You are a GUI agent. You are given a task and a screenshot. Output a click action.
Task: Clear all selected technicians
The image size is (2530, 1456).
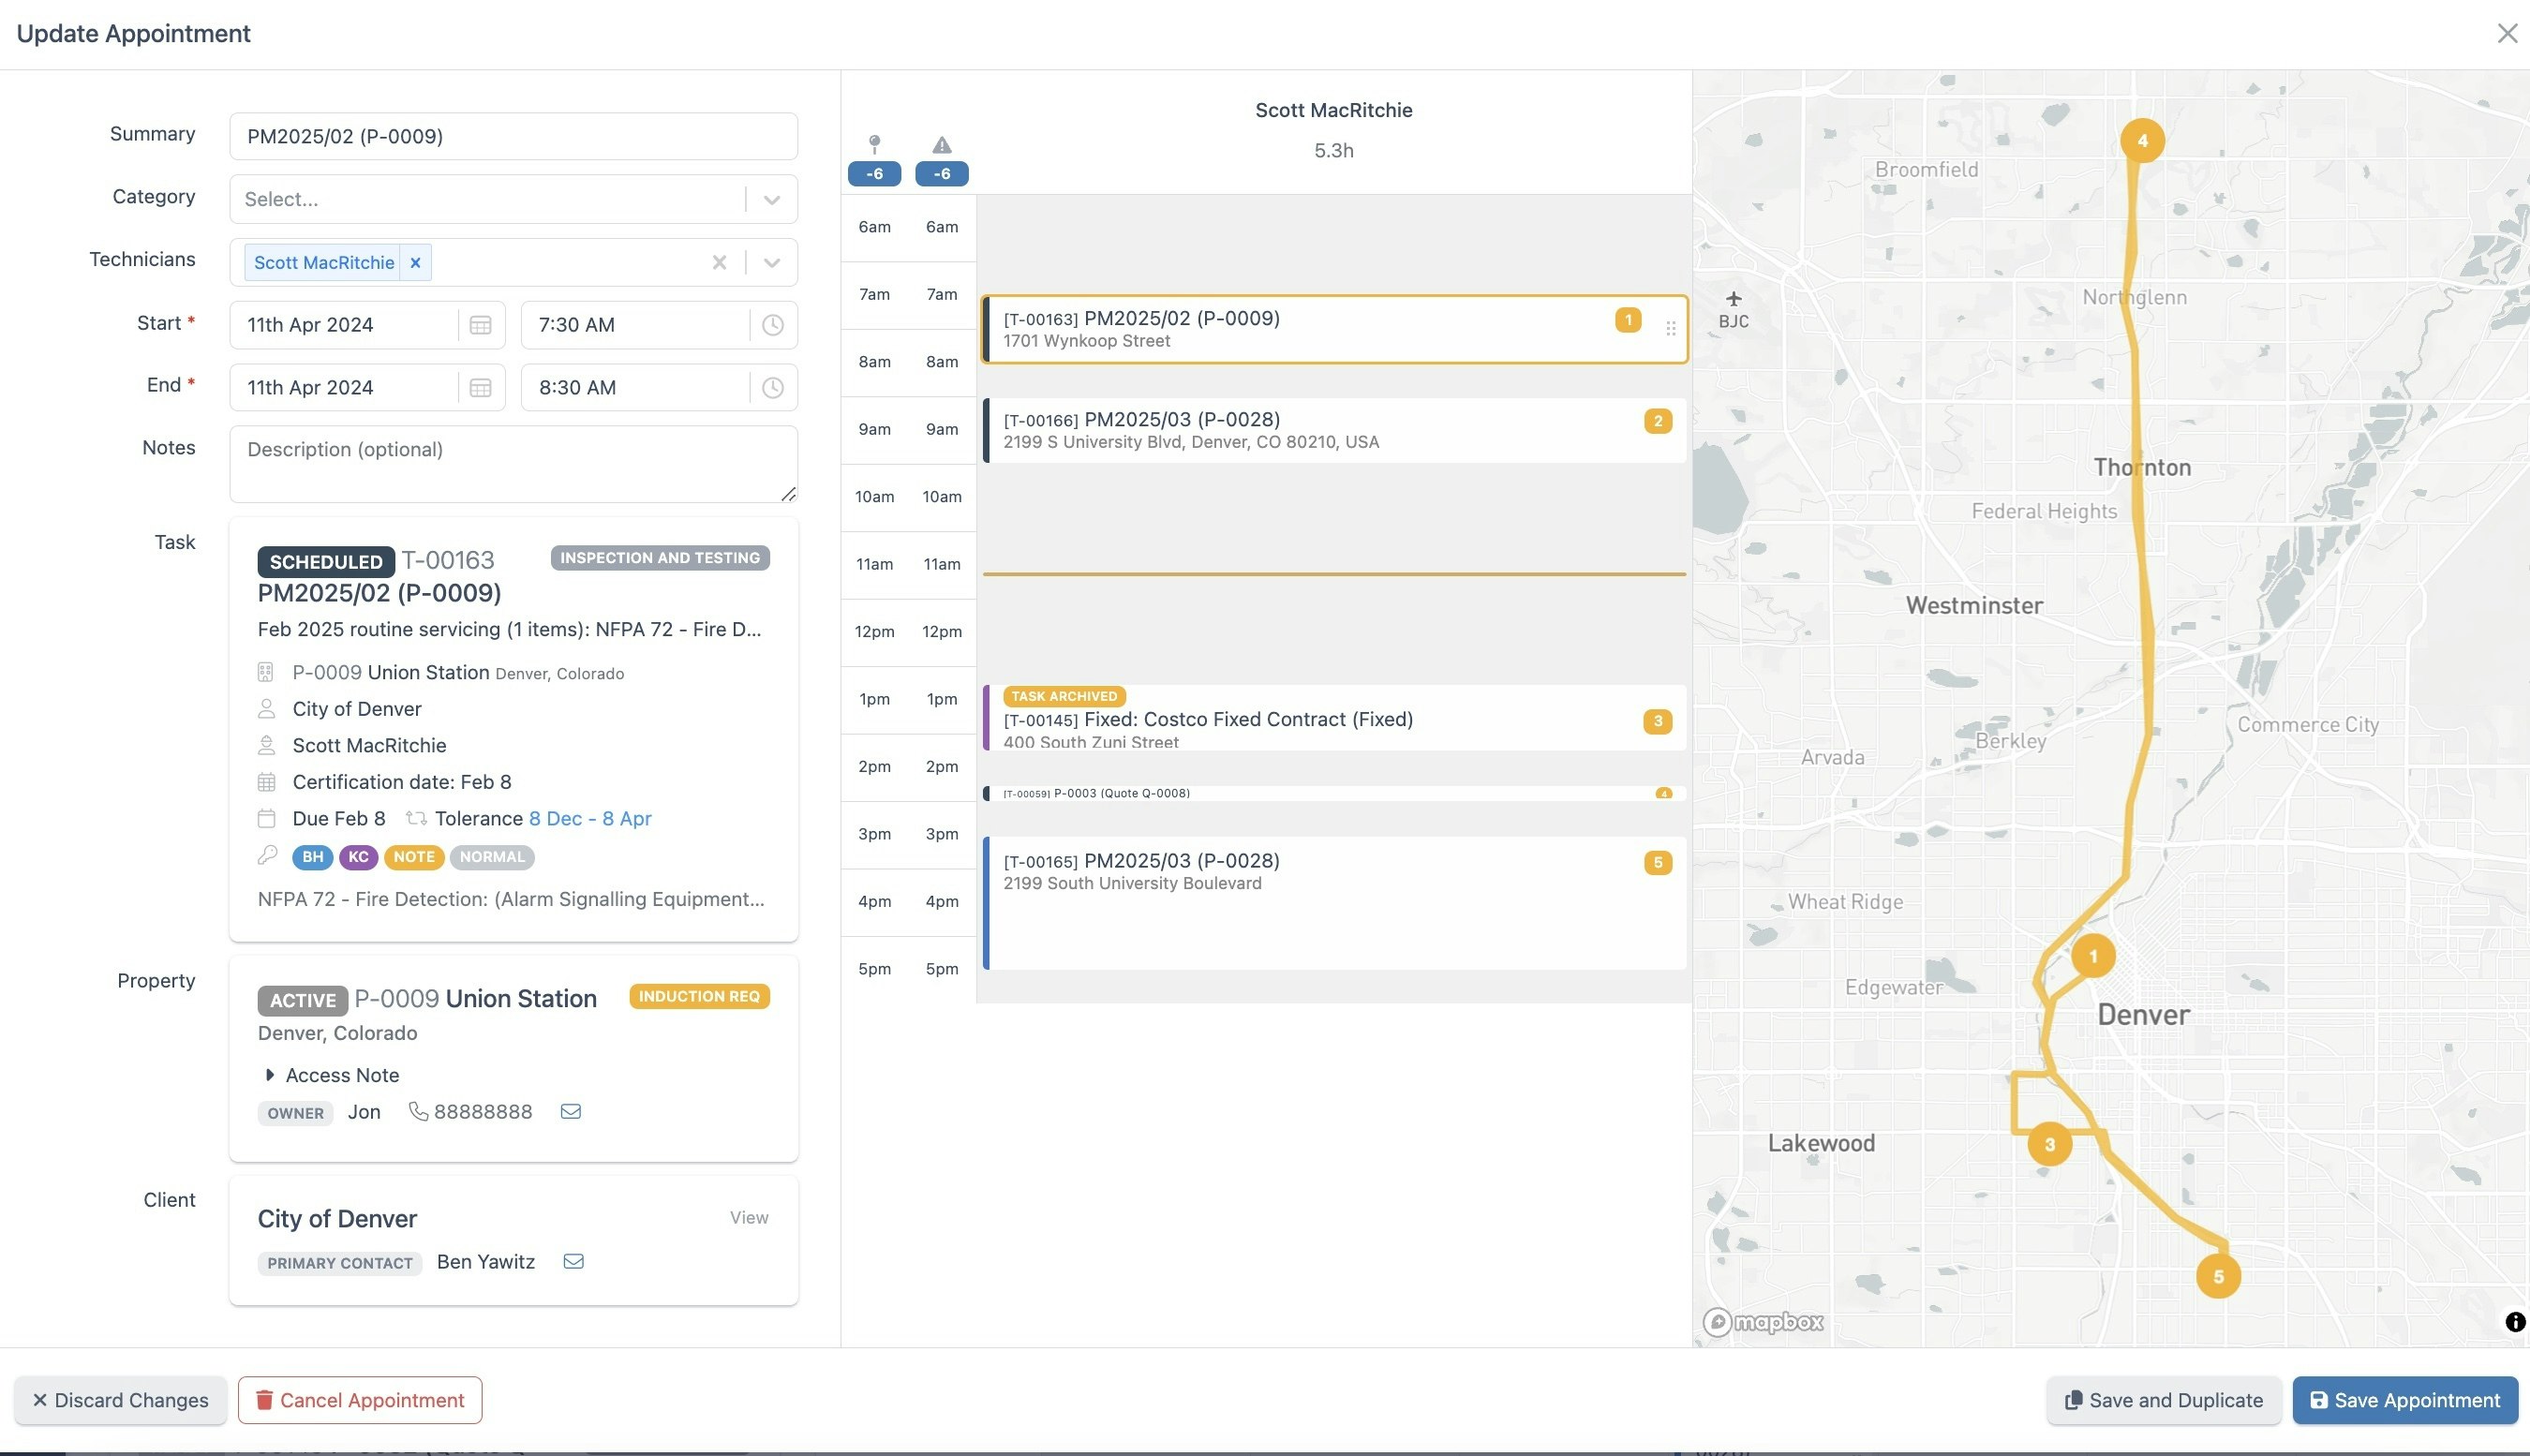pyautogui.click(x=719, y=263)
